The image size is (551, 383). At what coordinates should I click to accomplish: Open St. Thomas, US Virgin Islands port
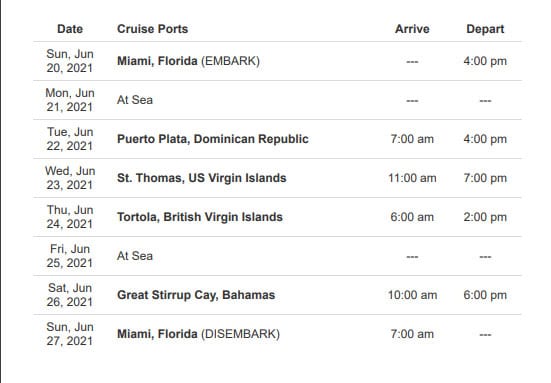pos(202,178)
